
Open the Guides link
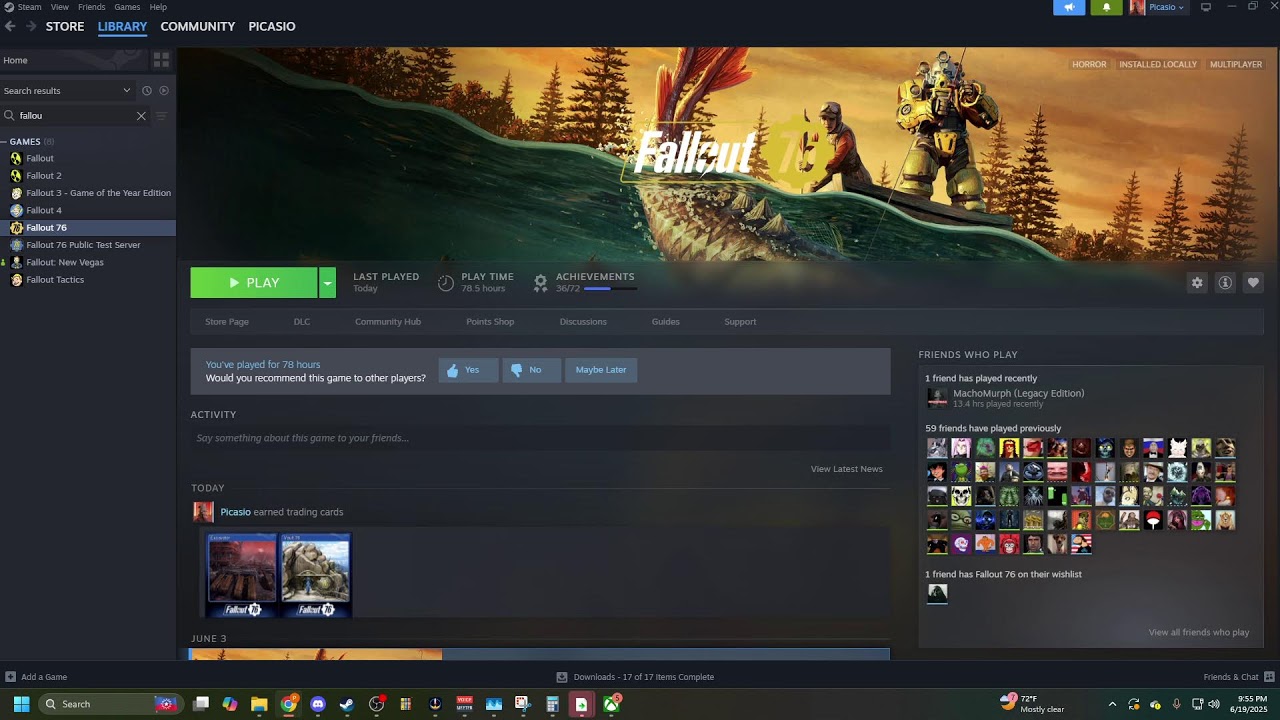pyautogui.click(x=666, y=322)
